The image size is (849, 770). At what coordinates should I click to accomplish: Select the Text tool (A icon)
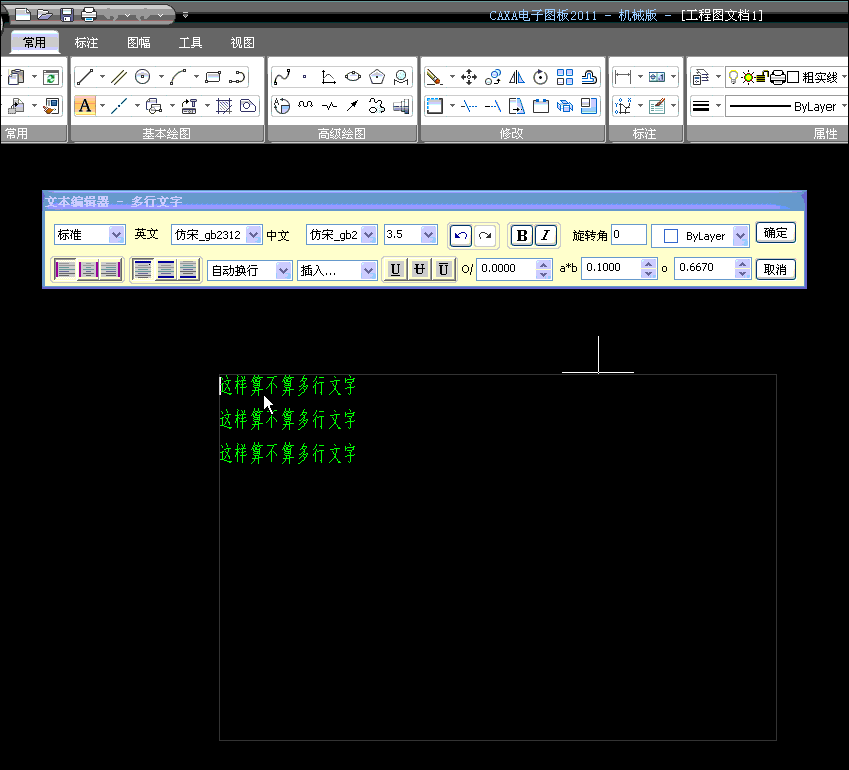point(85,106)
